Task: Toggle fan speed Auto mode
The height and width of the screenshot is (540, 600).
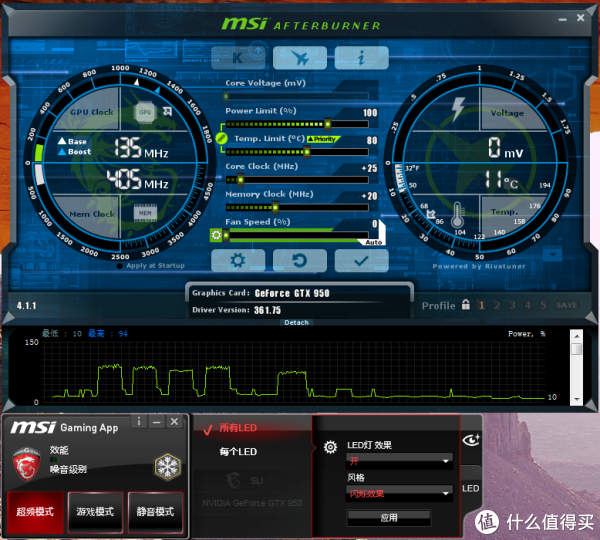Action: [x=373, y=242]
